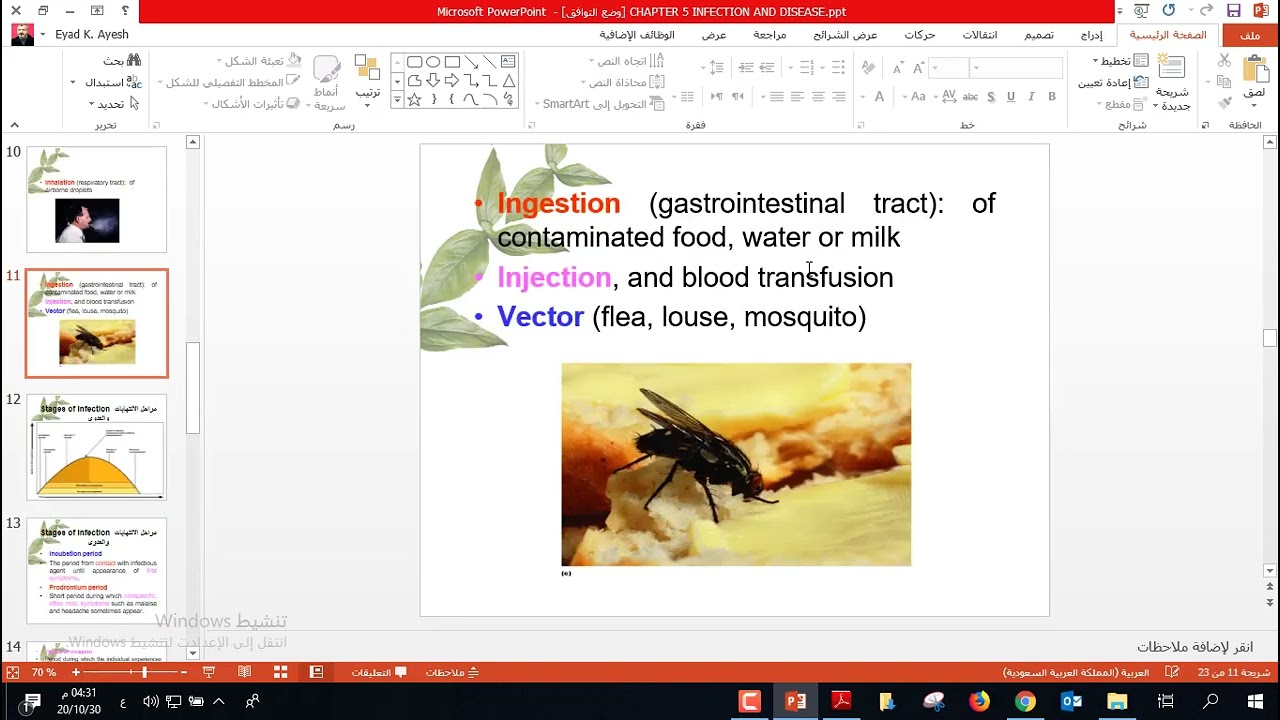Start Slide Show from status bar icon
Viewport: 1280px width, 720px height.
pos(209,672)
